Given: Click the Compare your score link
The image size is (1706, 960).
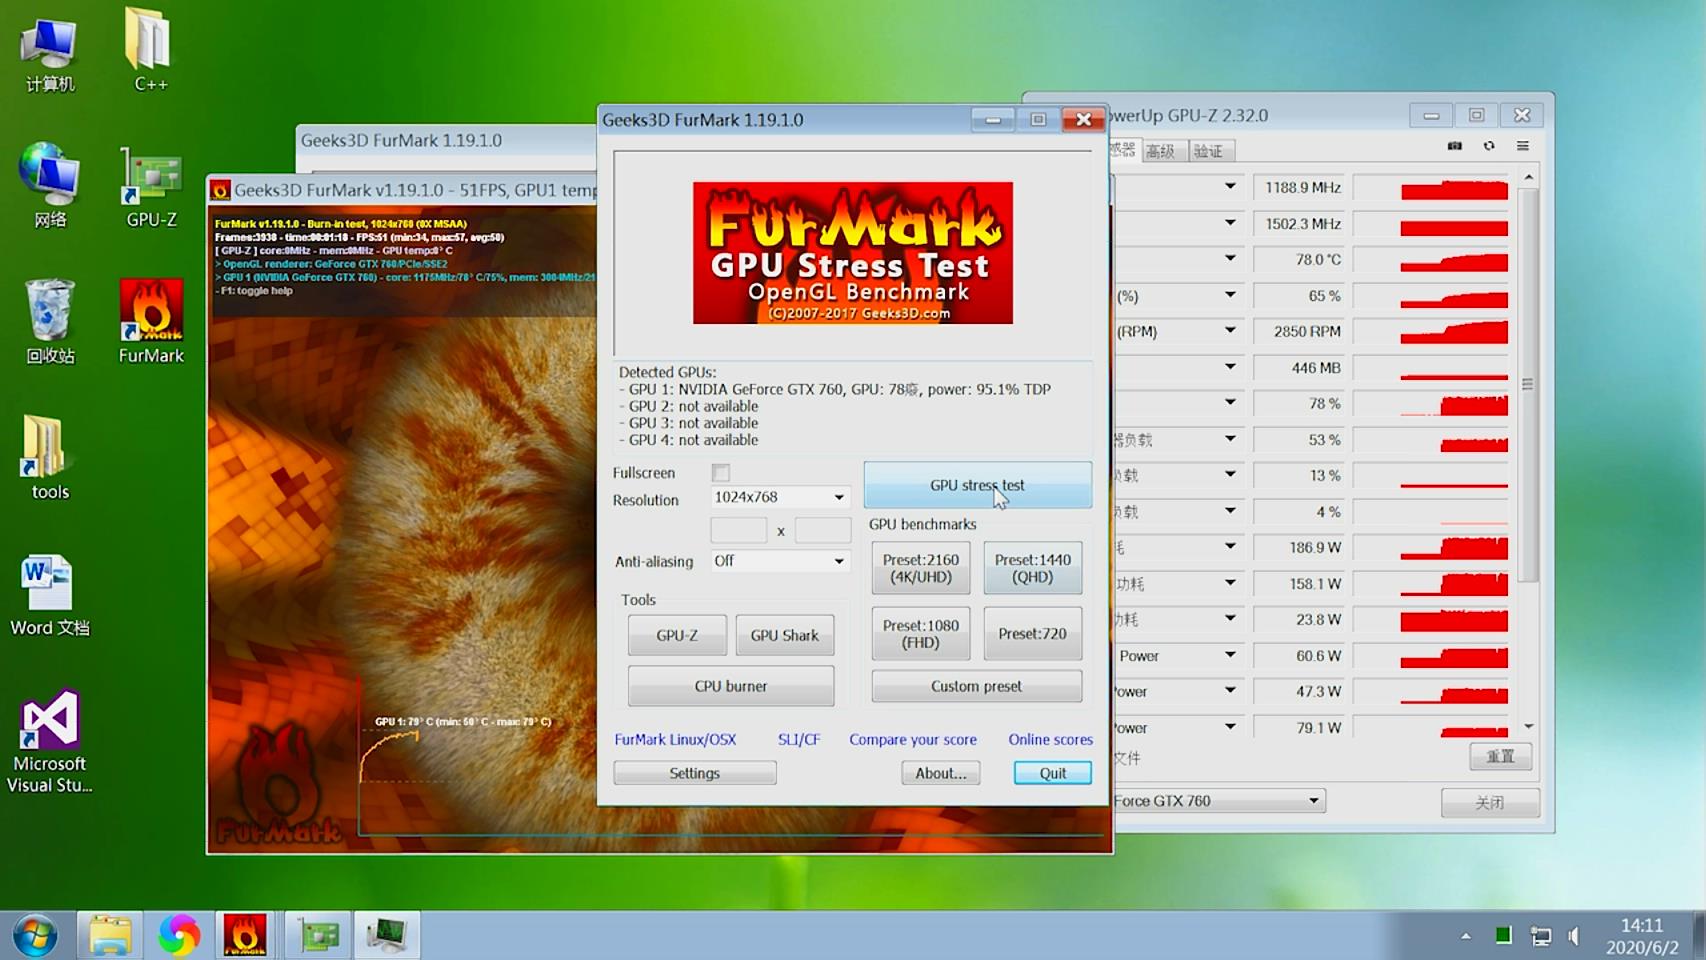Looking at the screenshot, I should (911, 739).
